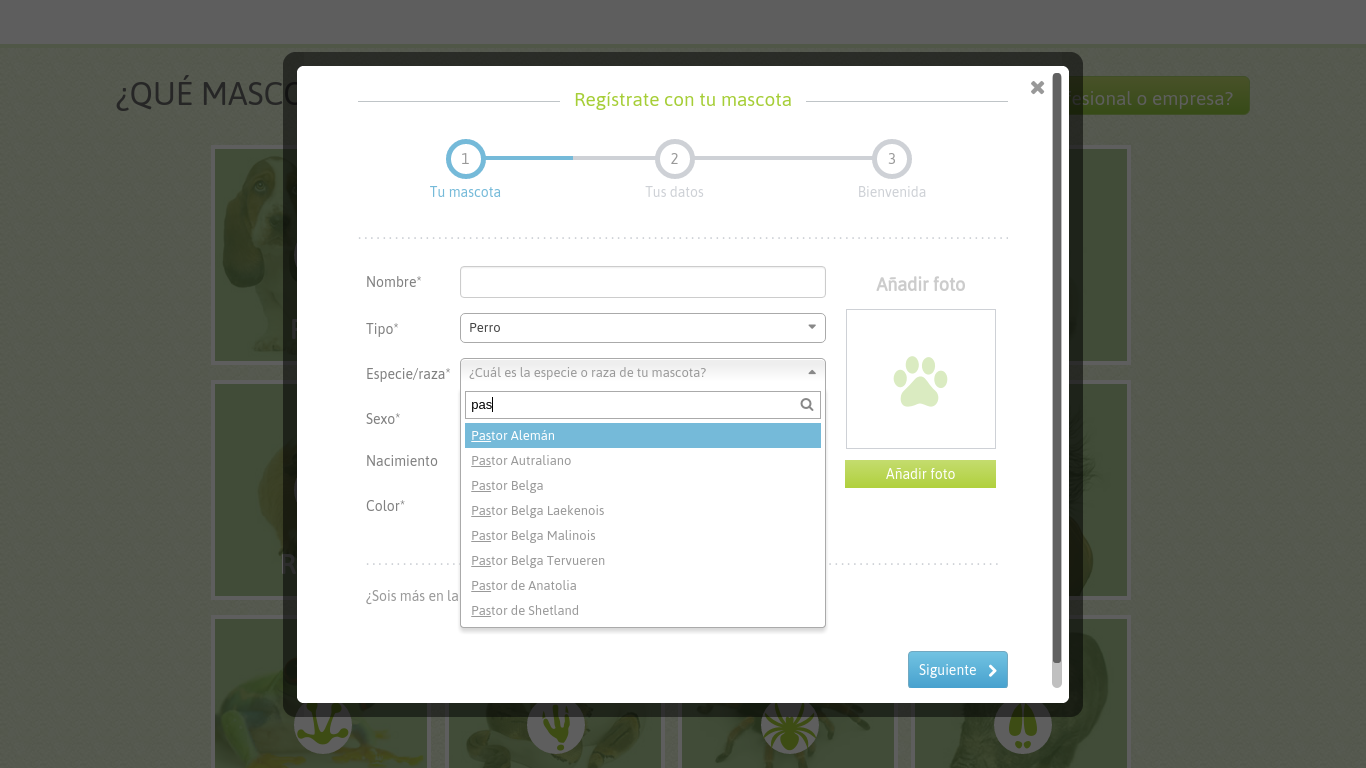Image resolution: width=1366 pixels, height=768 pixels.
Task: Close the registration dialog with the X
Action: point(1037,88)
